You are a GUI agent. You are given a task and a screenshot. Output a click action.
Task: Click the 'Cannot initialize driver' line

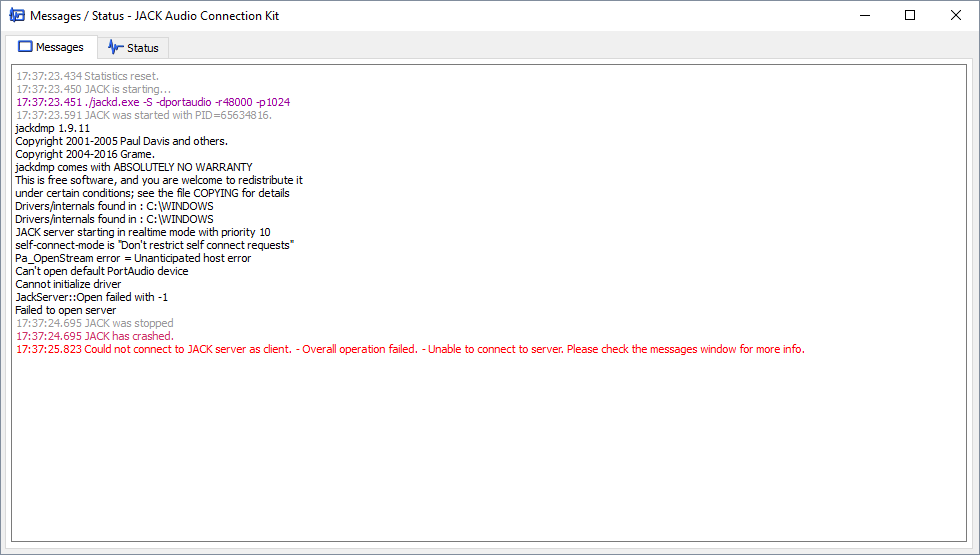coord(68,284)
